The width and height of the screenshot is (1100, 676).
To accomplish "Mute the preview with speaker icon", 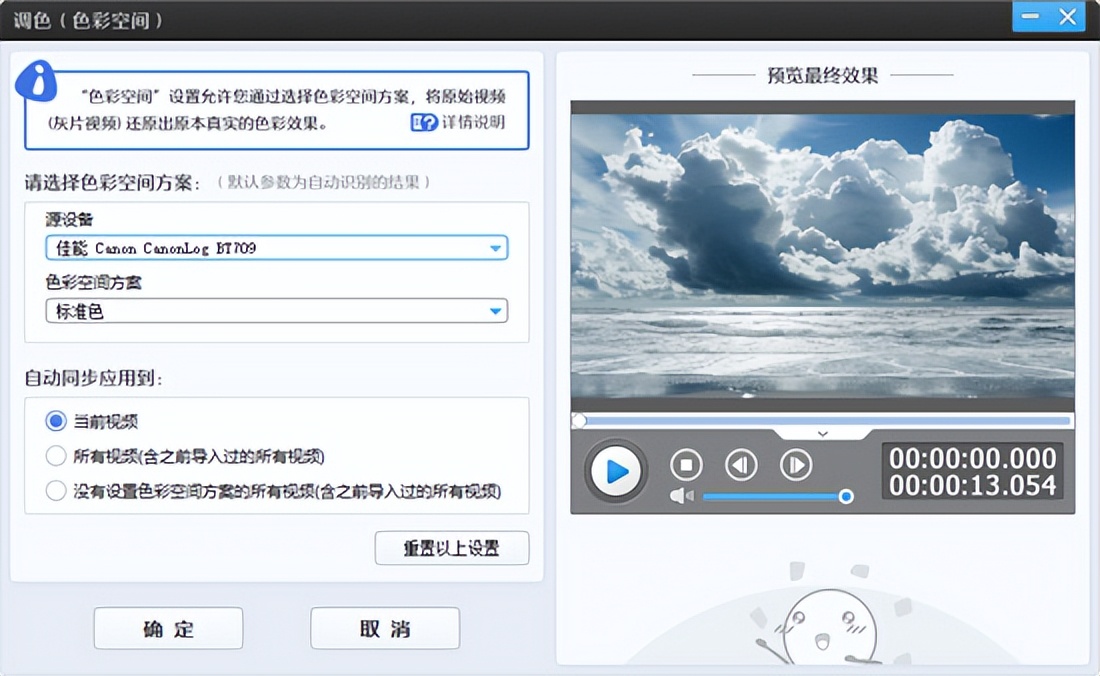I will tap(680, 496).
